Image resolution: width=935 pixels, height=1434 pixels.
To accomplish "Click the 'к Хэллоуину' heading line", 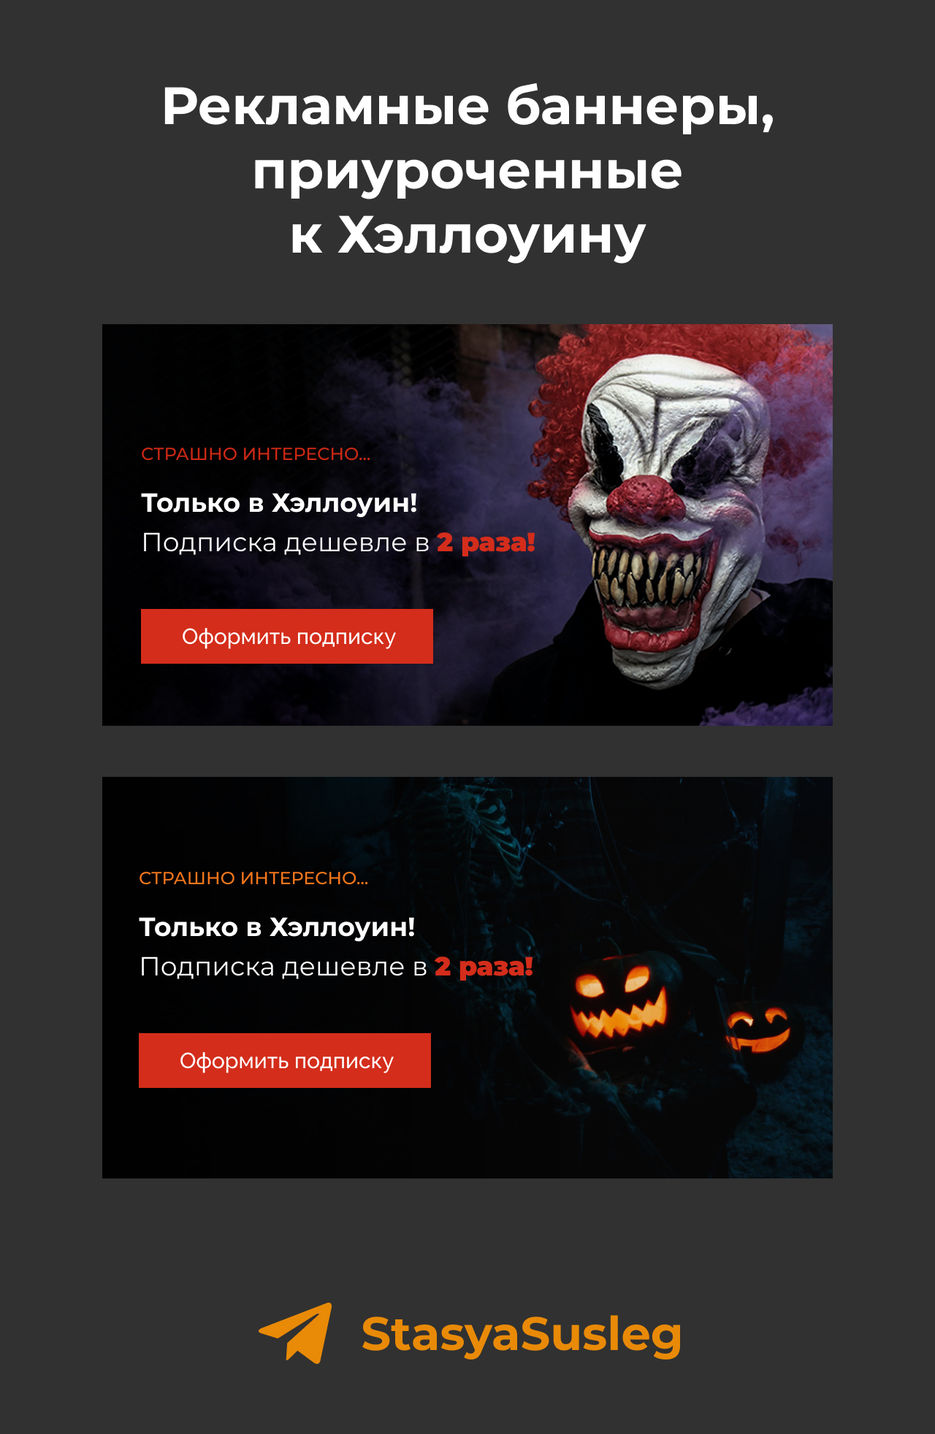I will coord(468,236).
